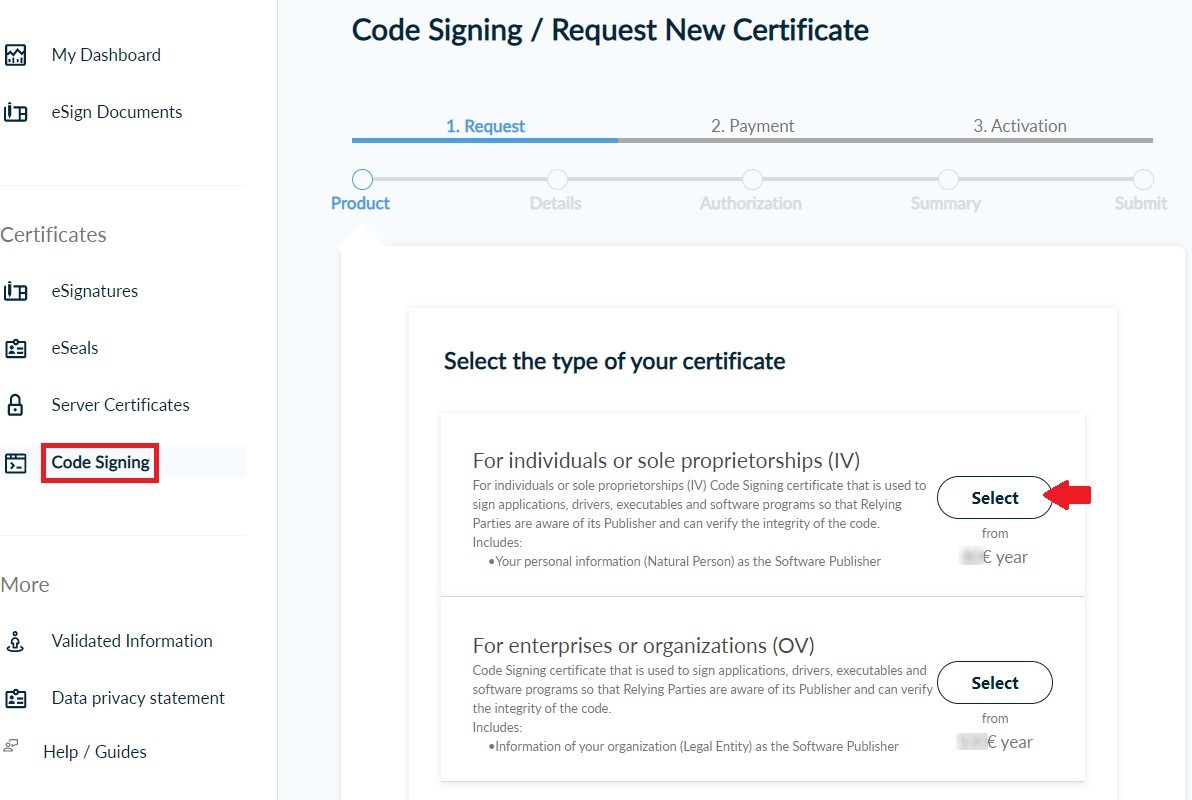Viewport: 1192px width, 800px height.
Task: Open the 1. Request tab
Action: [485, 126]
